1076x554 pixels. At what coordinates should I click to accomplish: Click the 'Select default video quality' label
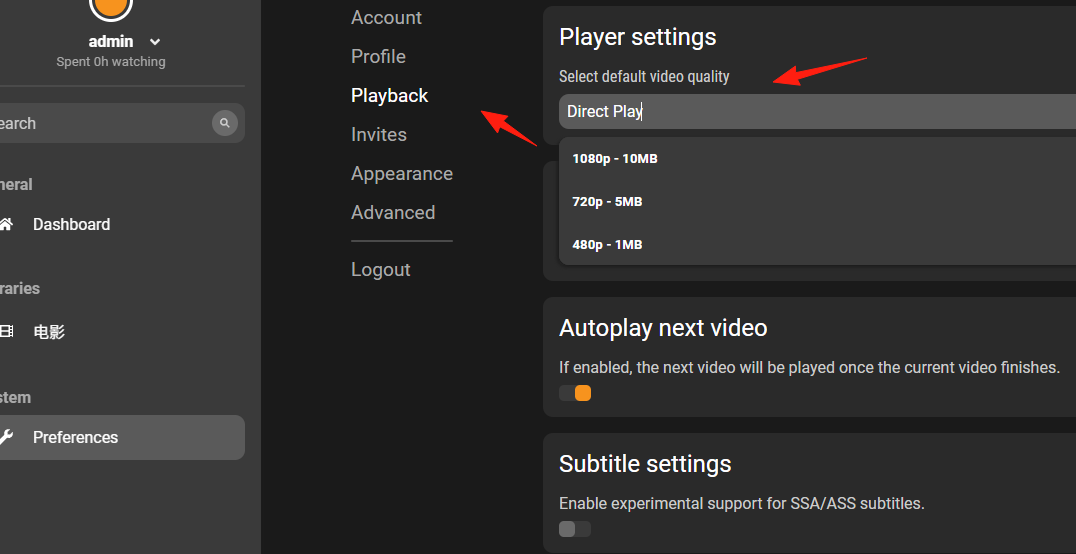tap(644, 77)
